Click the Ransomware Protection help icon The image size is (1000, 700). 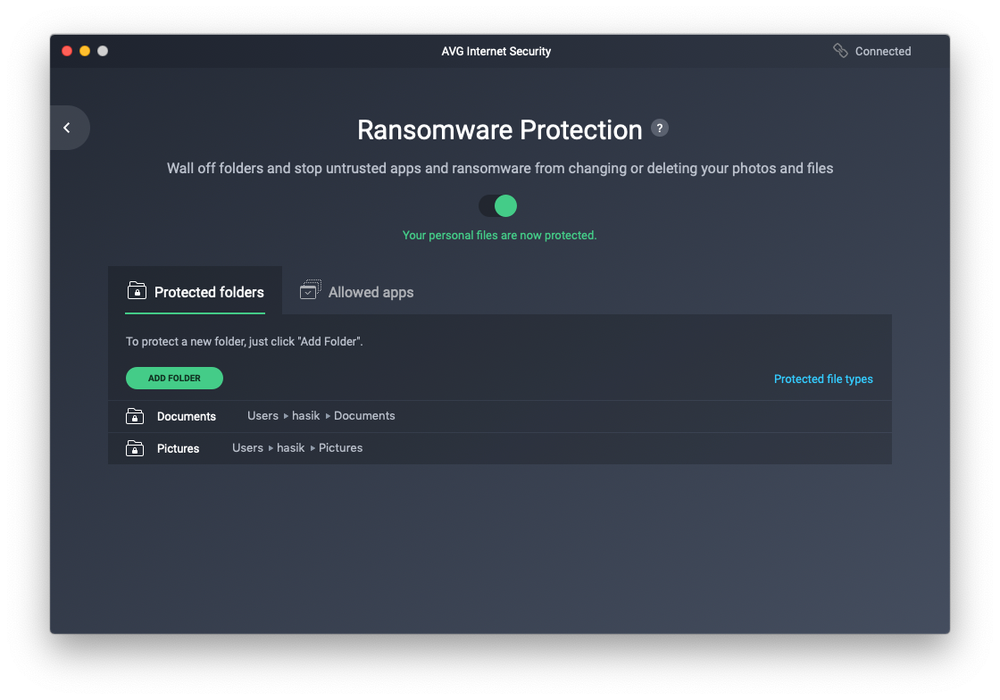click(x=659, y=128)
